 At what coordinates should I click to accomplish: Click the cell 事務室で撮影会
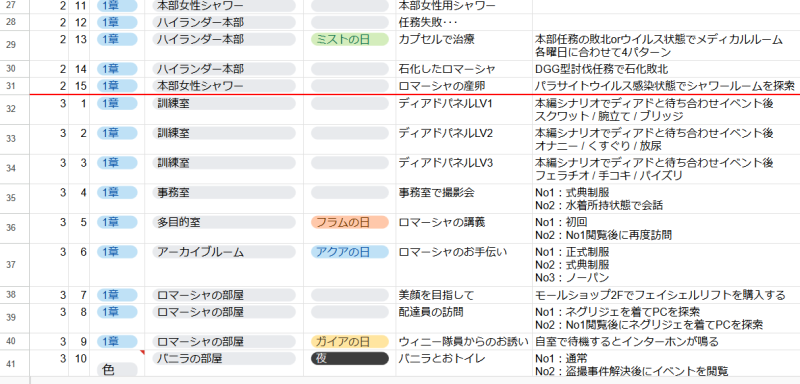point(463,198)
